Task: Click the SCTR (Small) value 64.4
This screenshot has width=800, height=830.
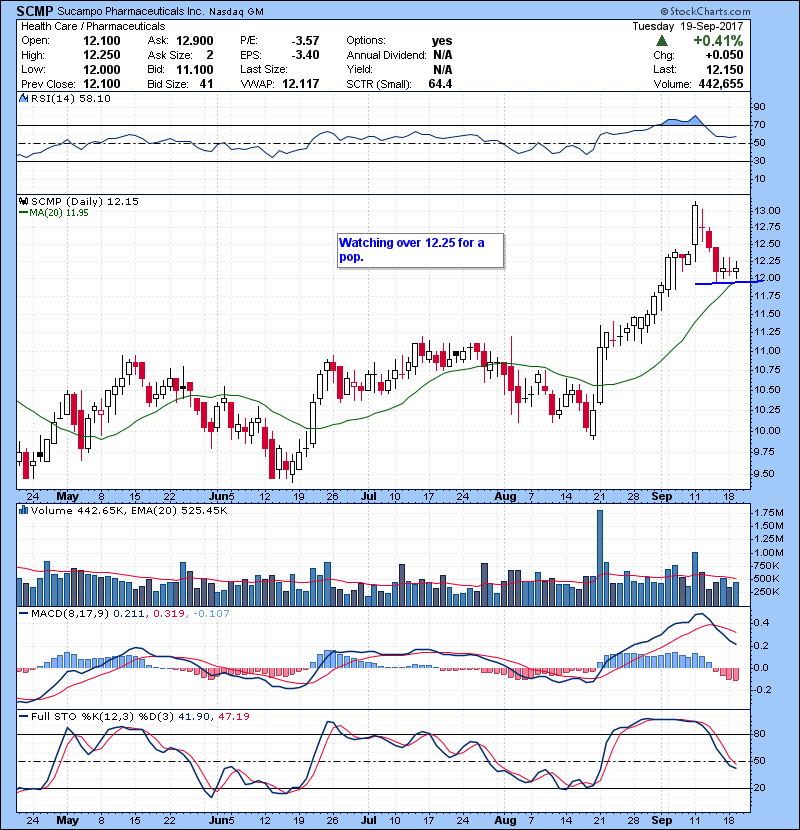Action: tap(441, 84)
